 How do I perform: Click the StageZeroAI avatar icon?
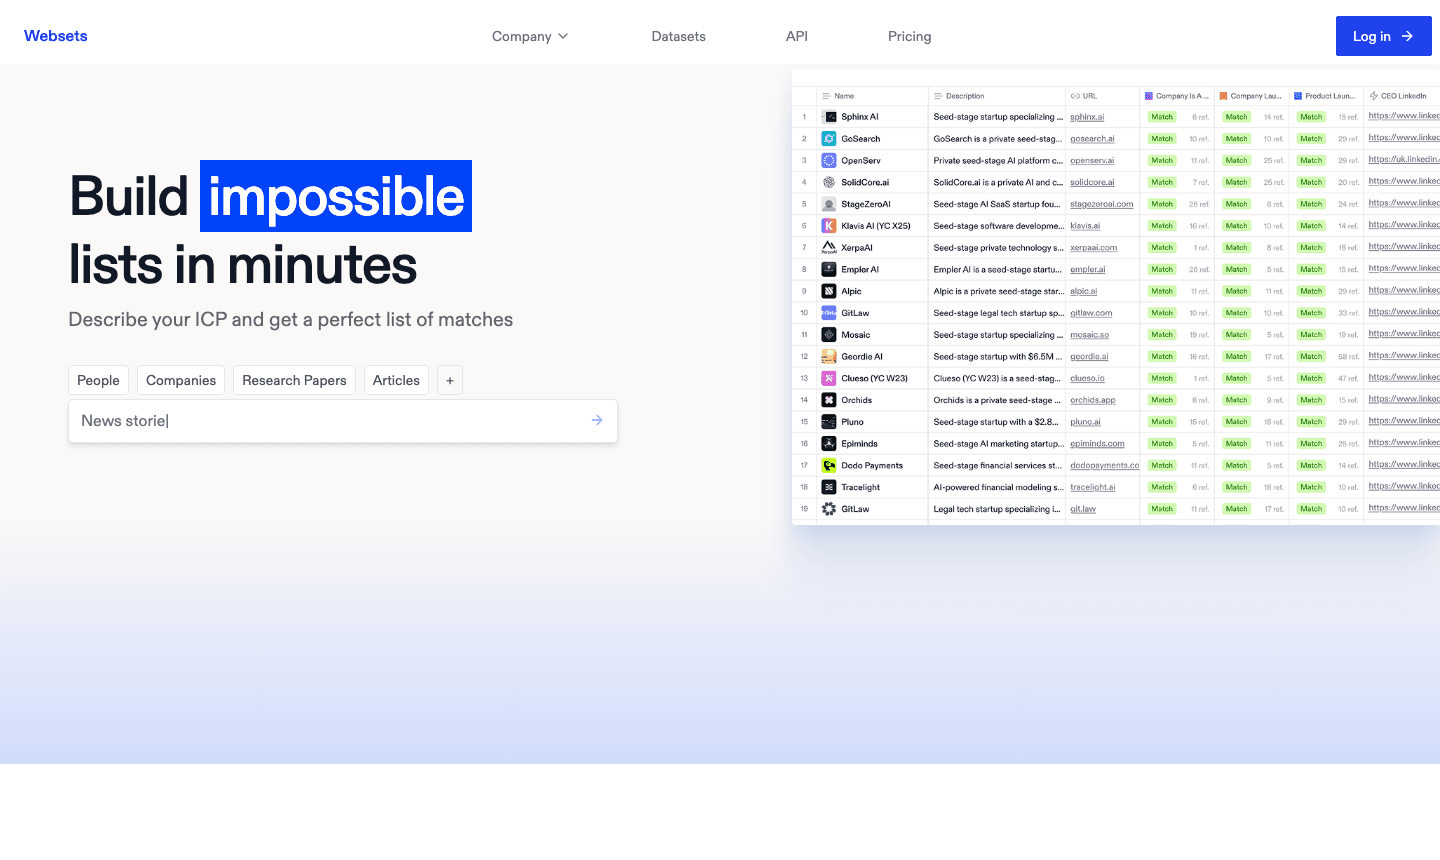point(829,204)
